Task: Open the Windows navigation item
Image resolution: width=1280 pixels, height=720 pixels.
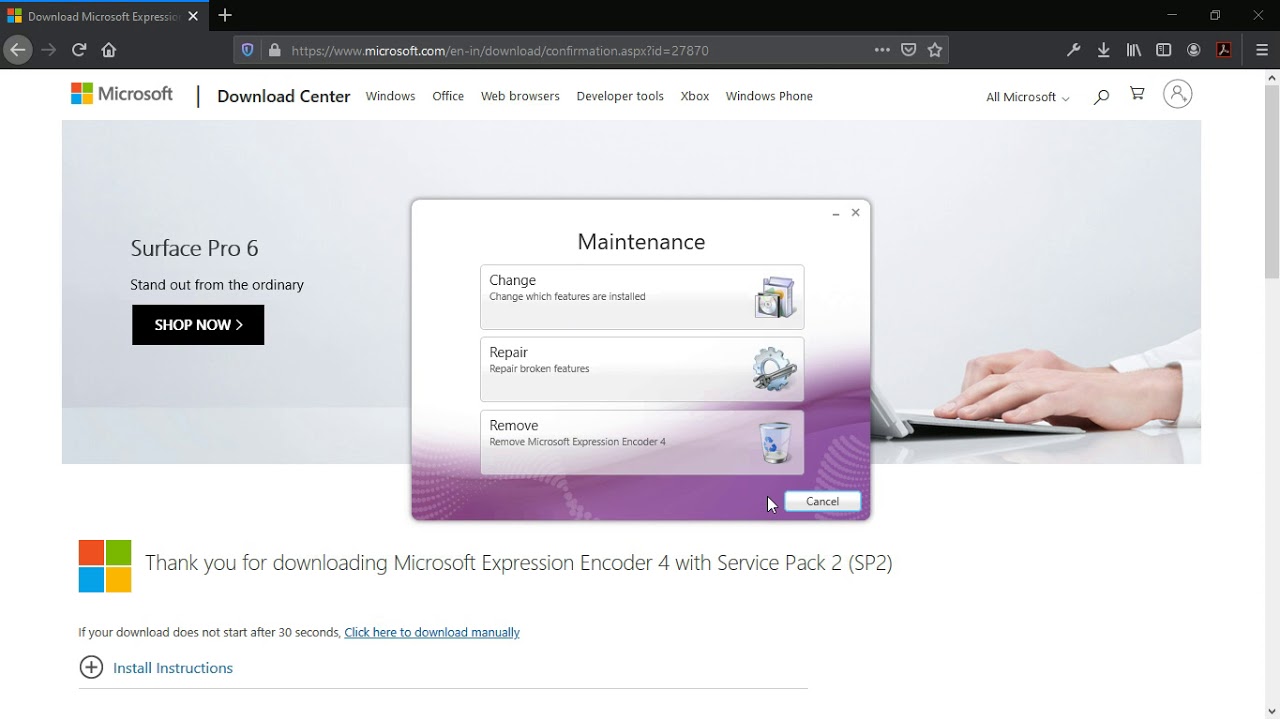Action: (x=390, y=96)
